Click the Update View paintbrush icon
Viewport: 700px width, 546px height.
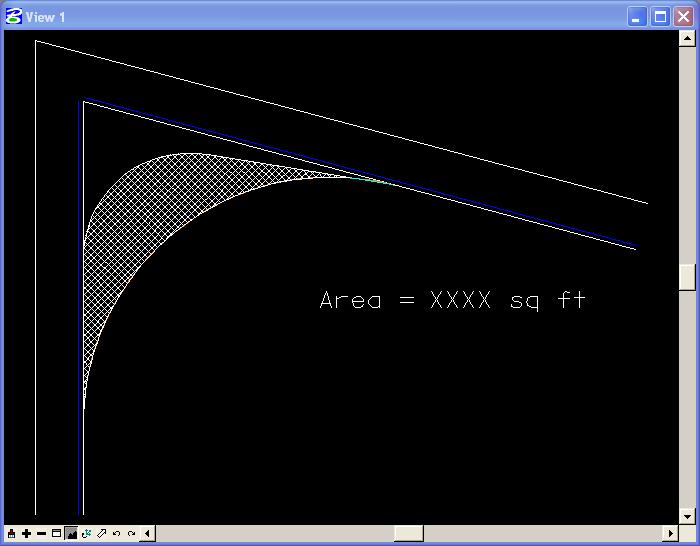(12, 533)
